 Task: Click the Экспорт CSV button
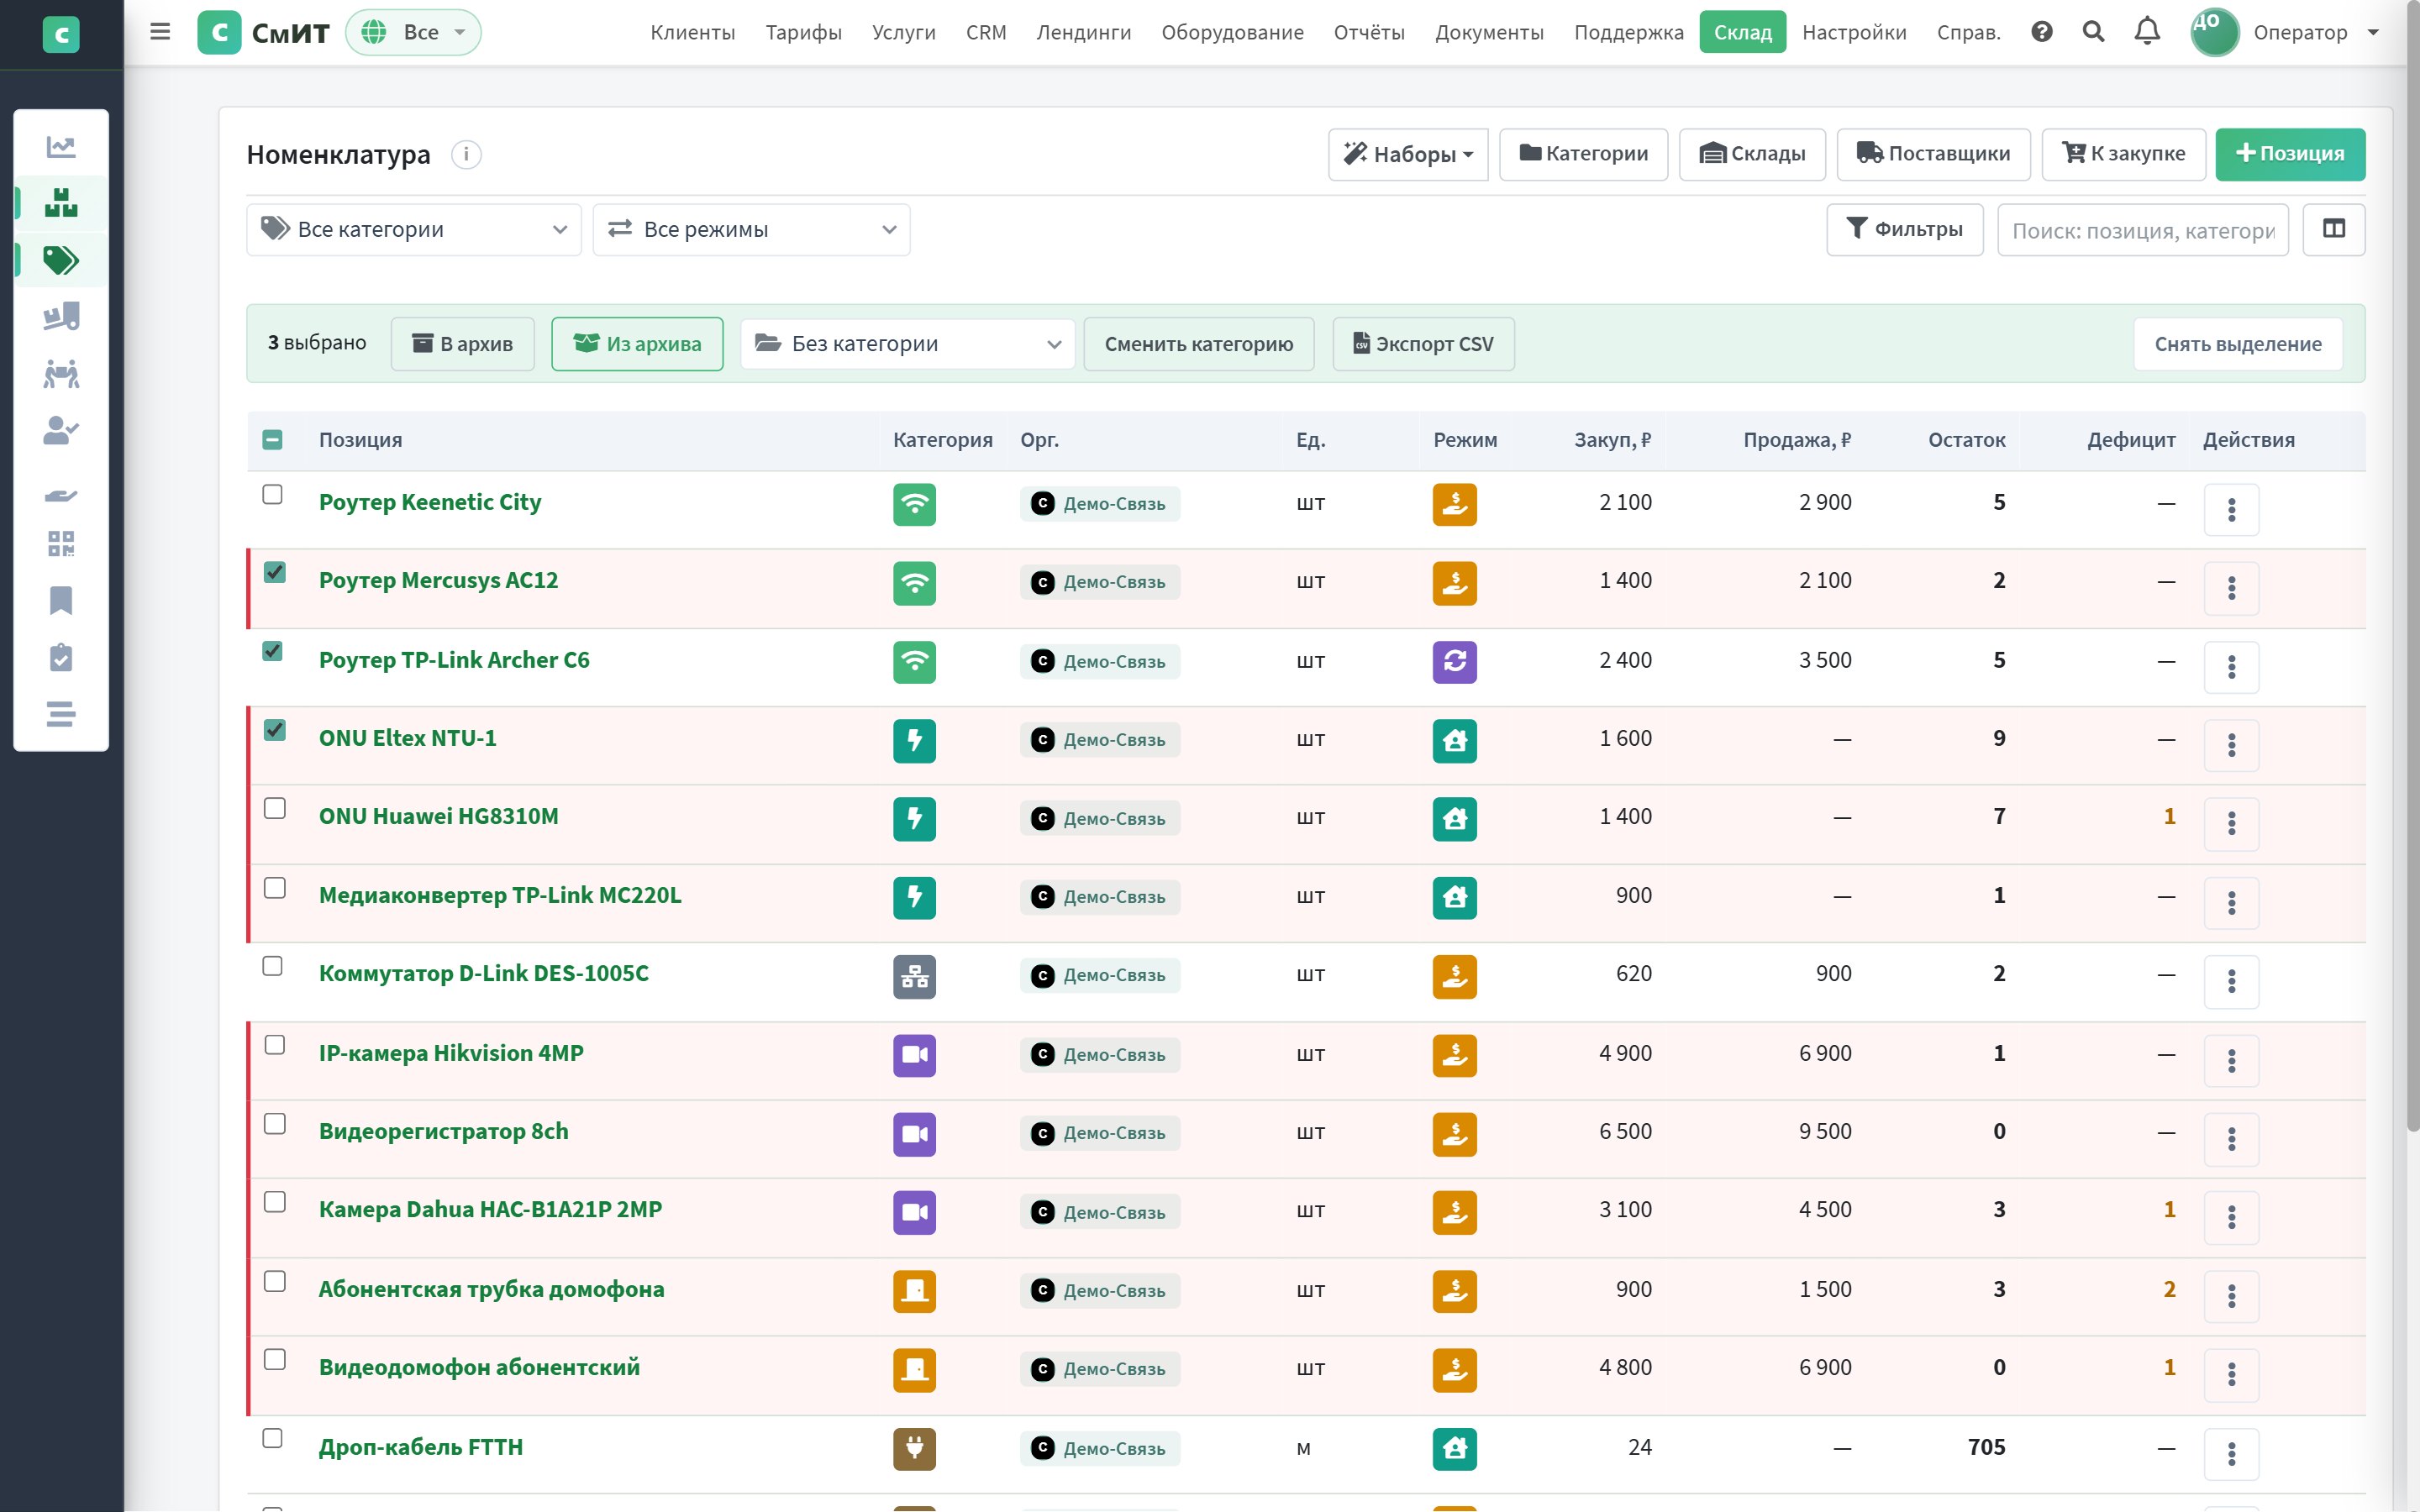point(1423,344)
